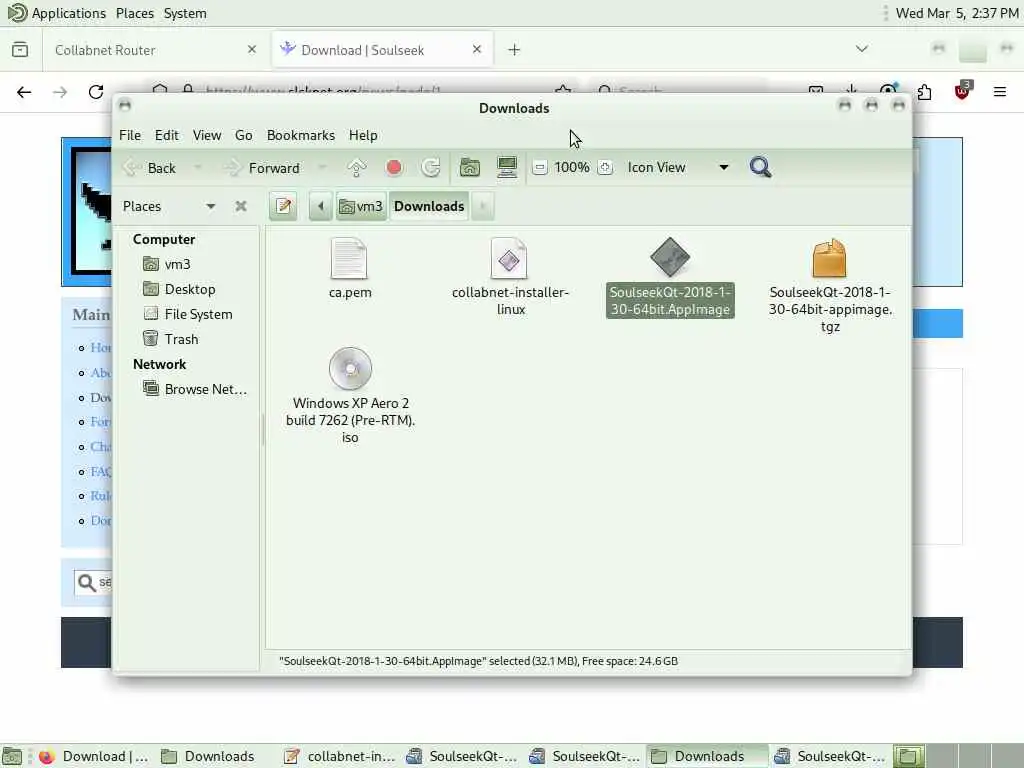Screen dimensions: 1024x768
Task: Open the Help menu
Action: point(363,135)
